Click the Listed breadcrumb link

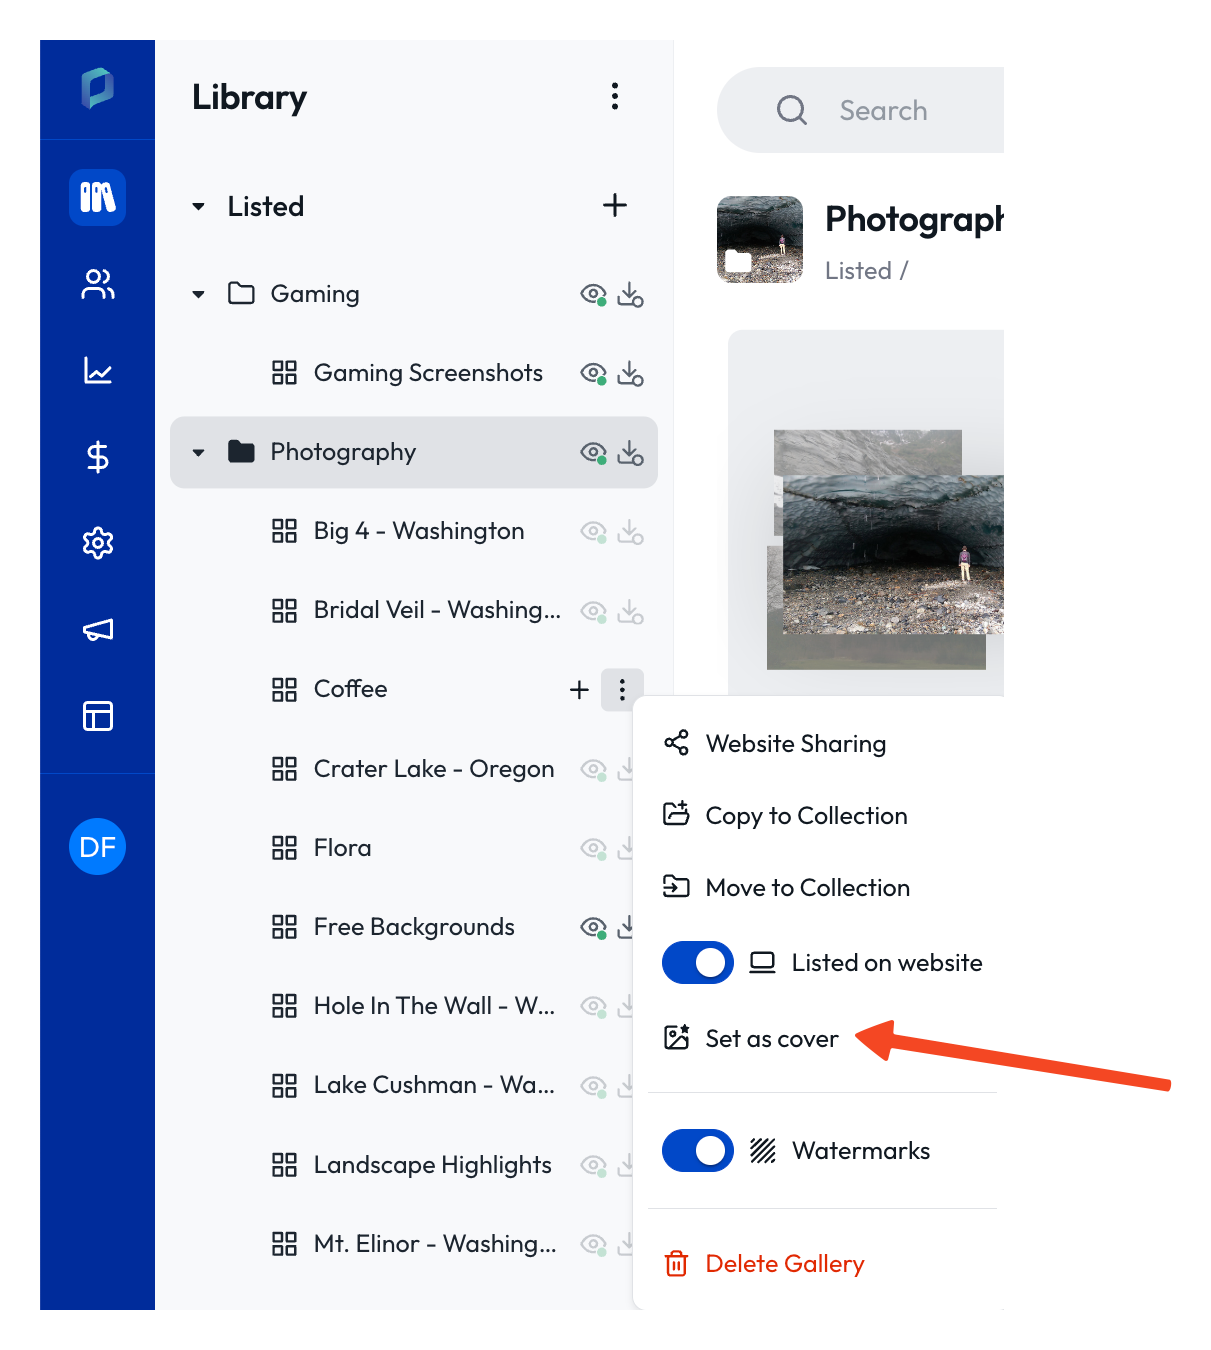[858, 271]
